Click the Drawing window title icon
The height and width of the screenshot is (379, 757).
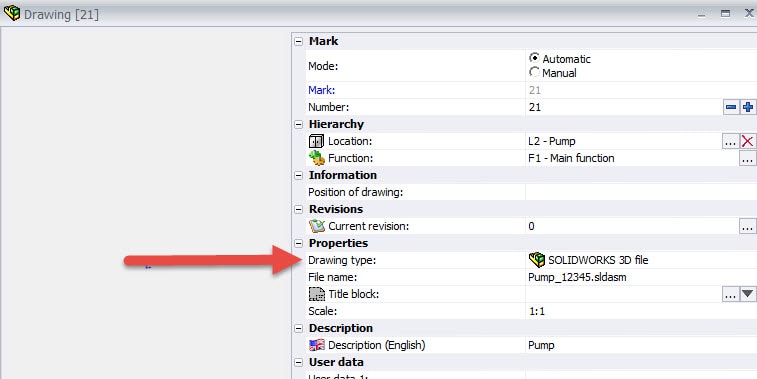click(12, 14)
